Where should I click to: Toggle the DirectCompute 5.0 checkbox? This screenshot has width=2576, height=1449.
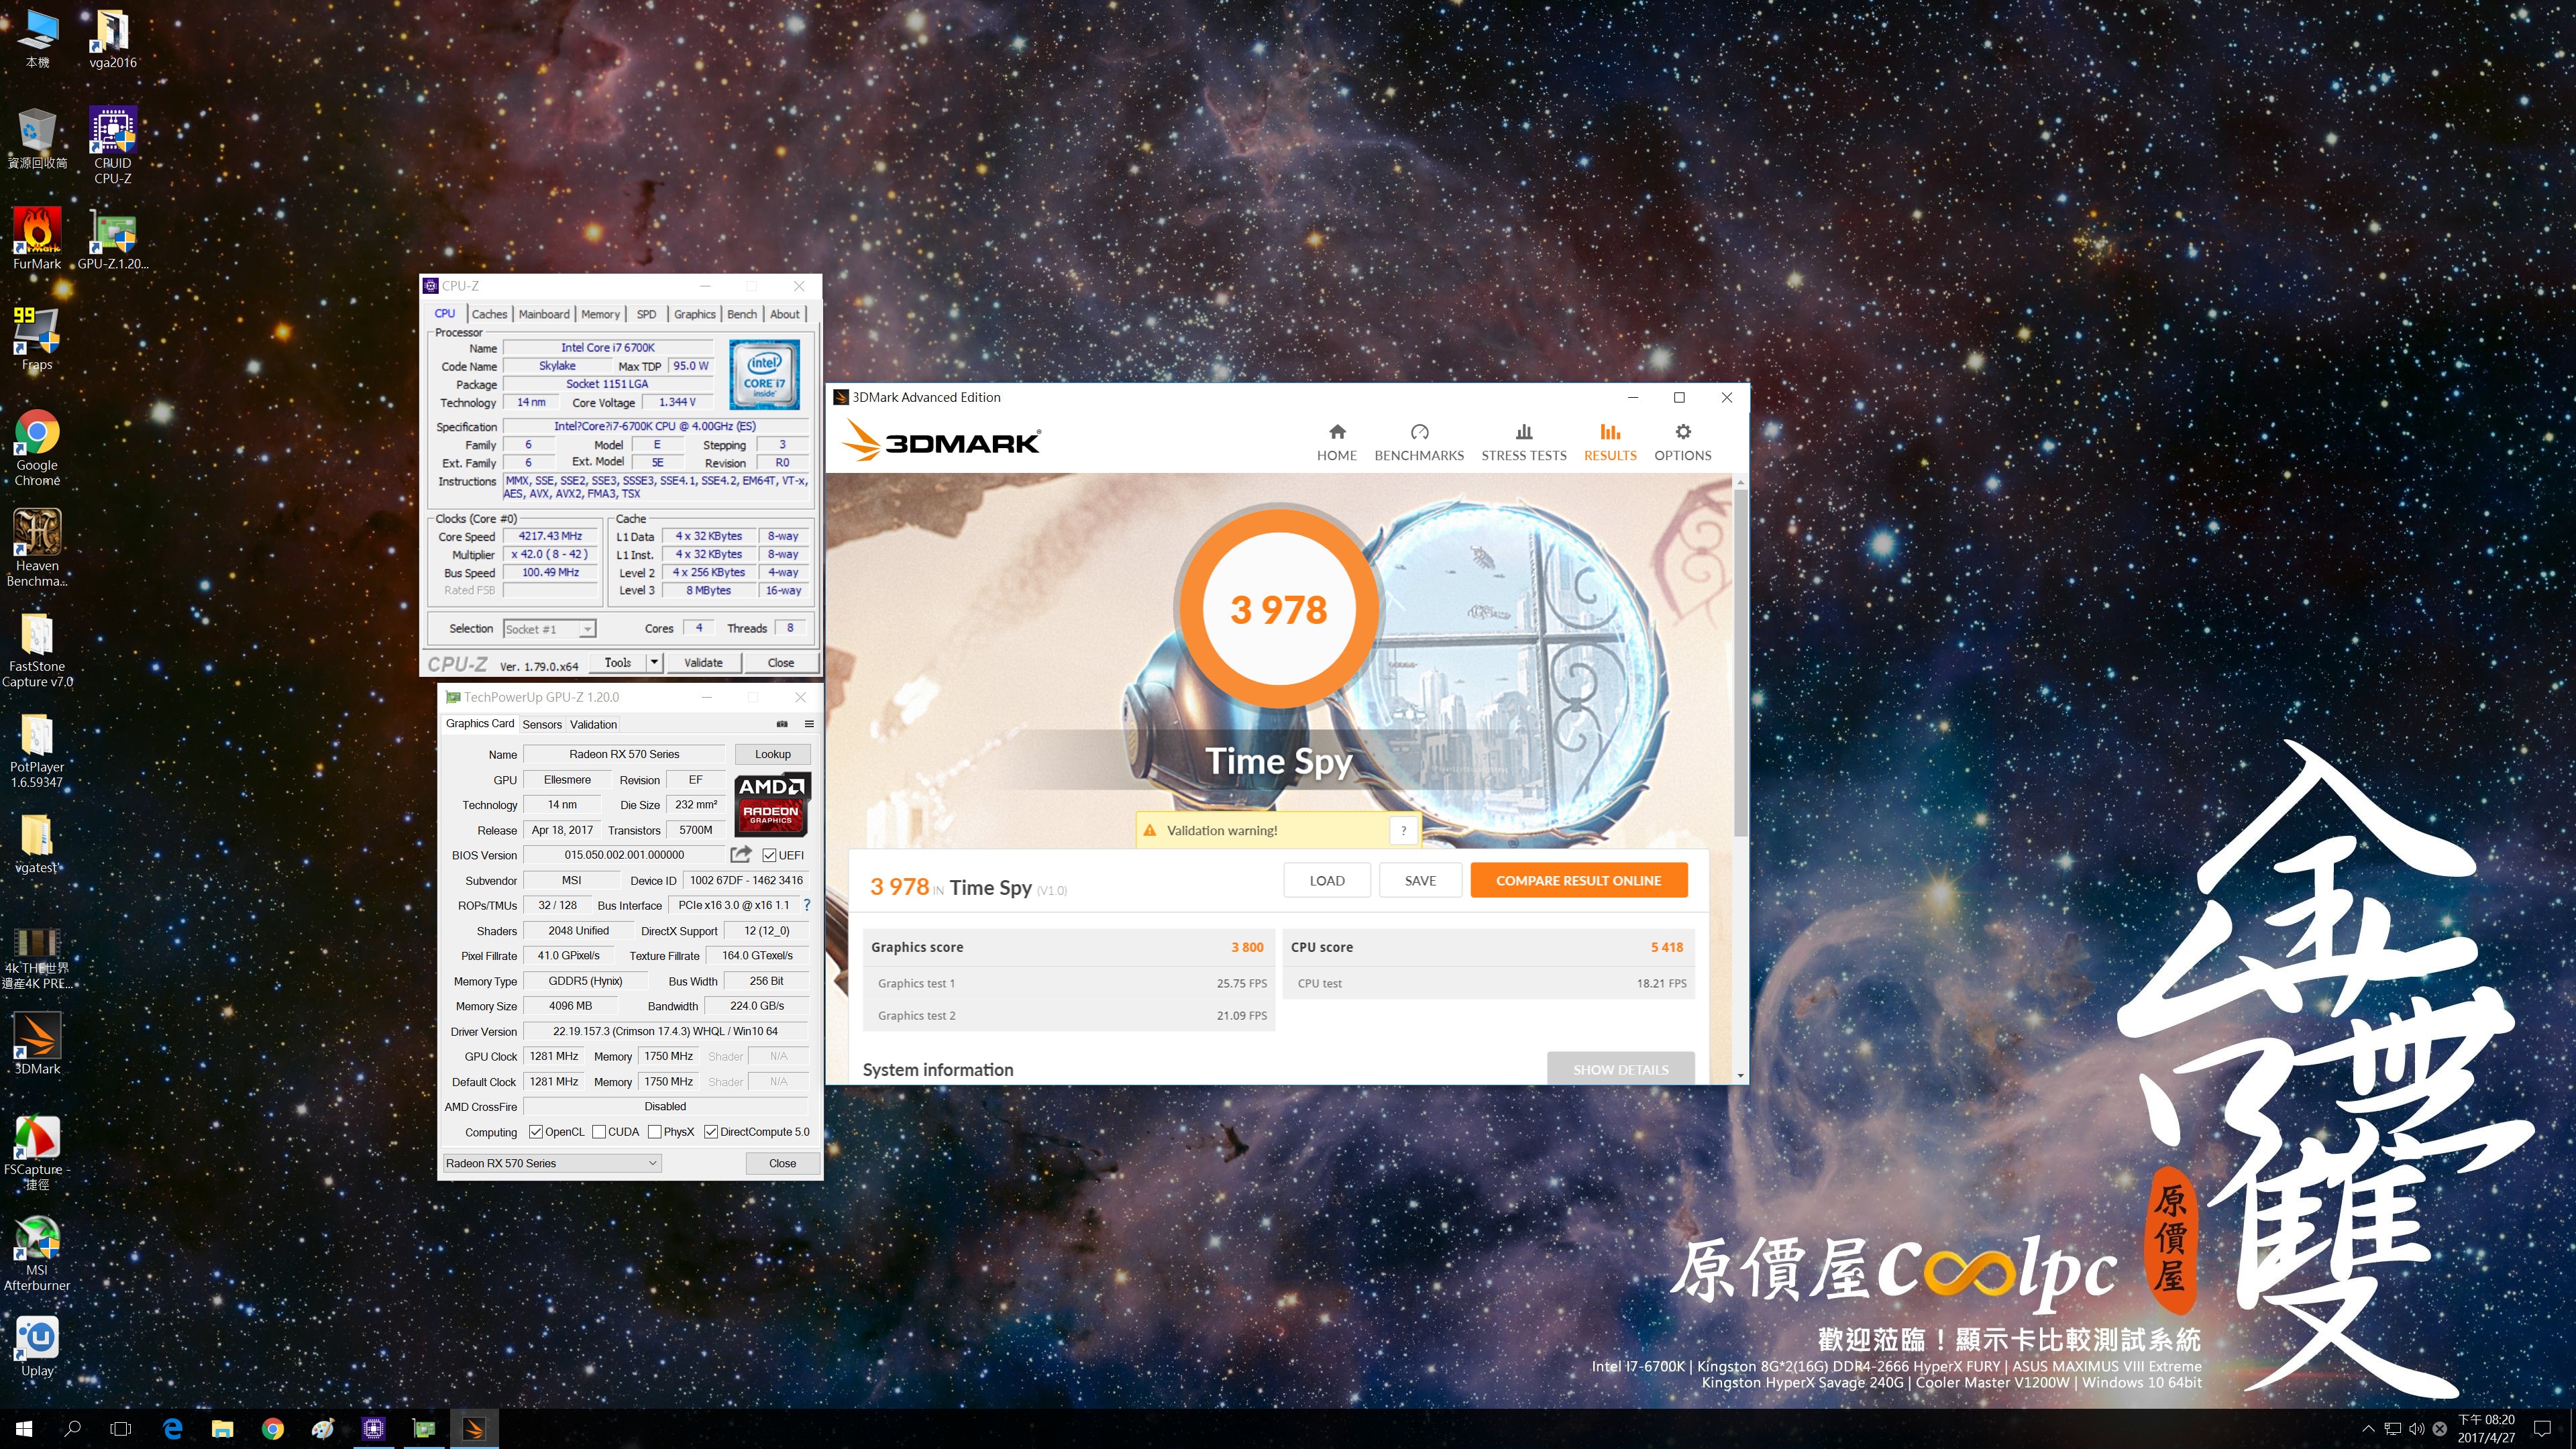coord(711,1132)
